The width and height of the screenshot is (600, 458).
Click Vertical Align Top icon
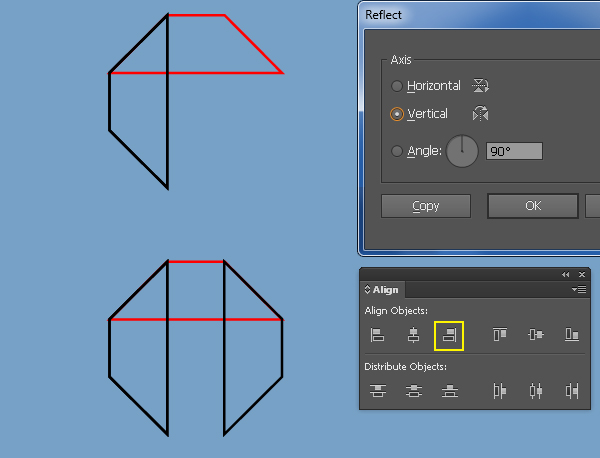pyautogui.click(x=500, y=334)
